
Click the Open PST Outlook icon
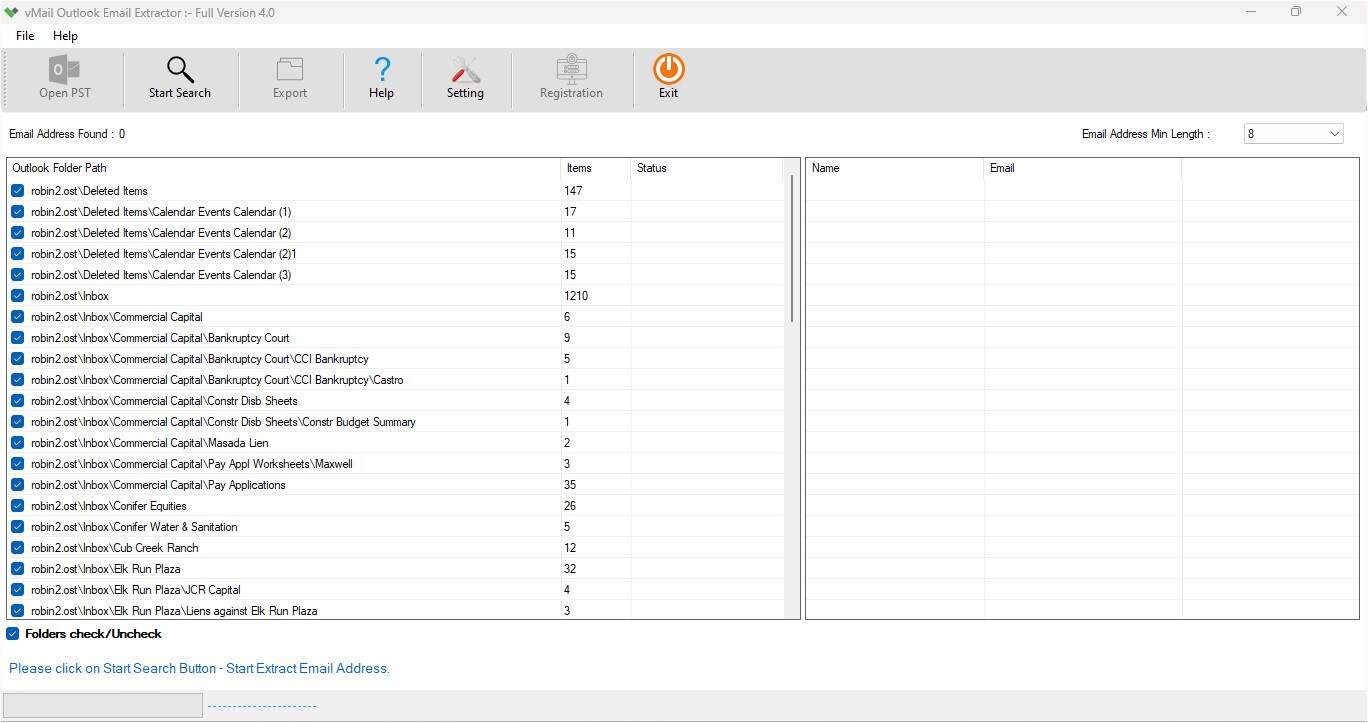coord(65,69)
